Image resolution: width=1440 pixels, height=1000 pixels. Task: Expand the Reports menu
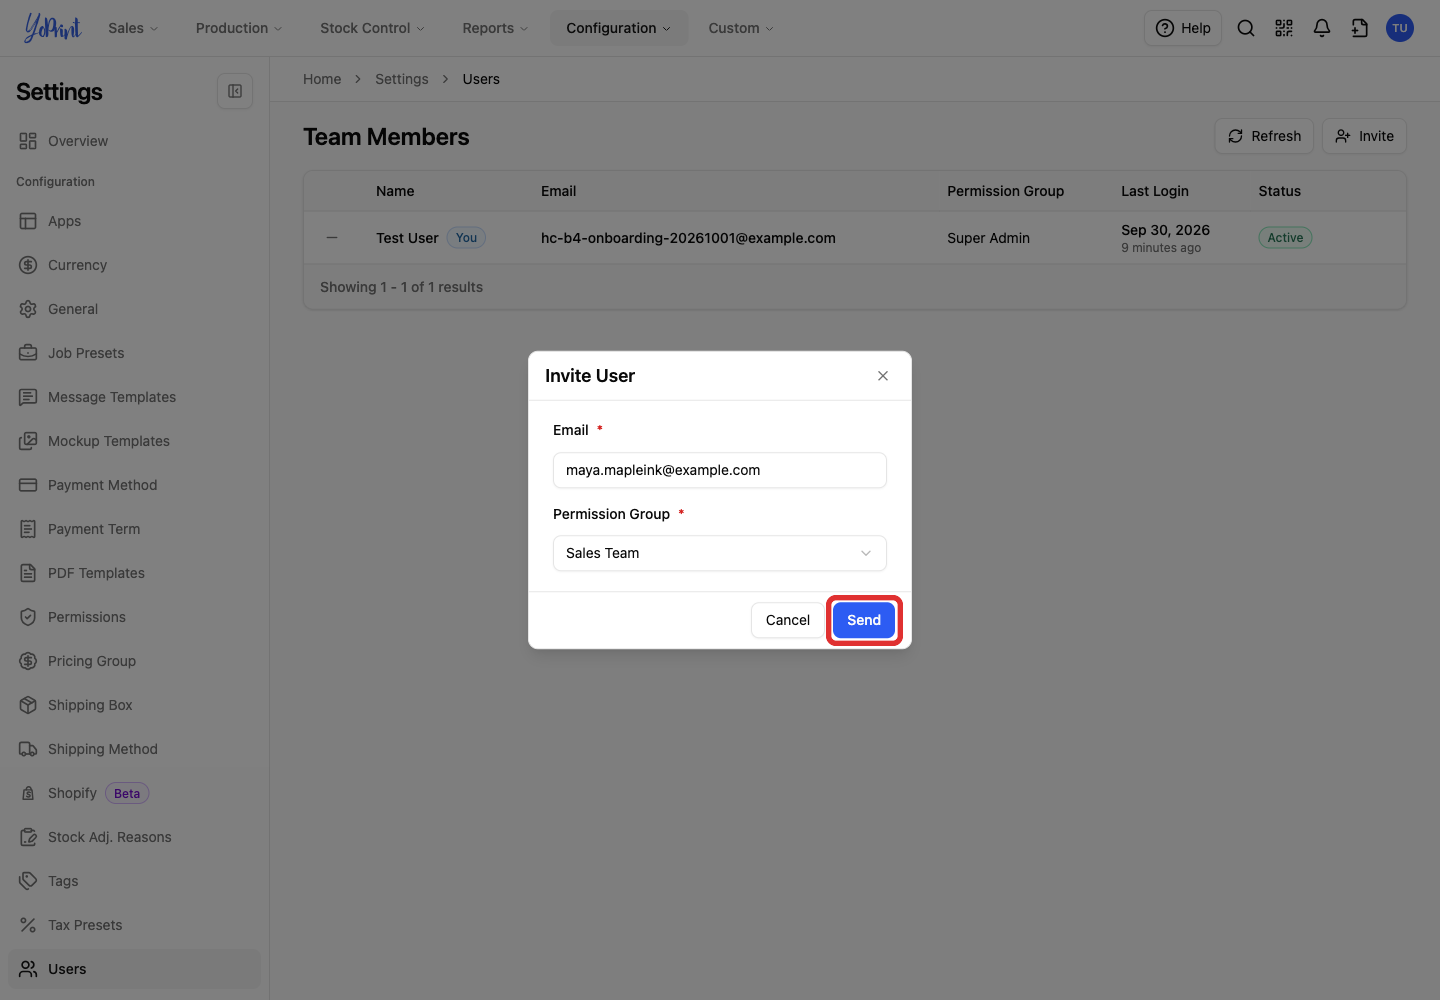[x=495, y=28]
